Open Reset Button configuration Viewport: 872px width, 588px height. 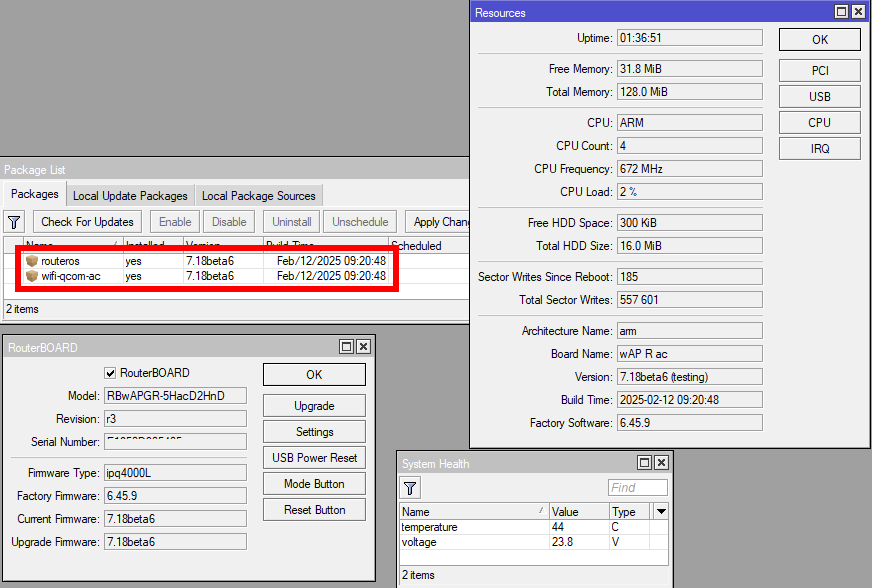[314, 510]
